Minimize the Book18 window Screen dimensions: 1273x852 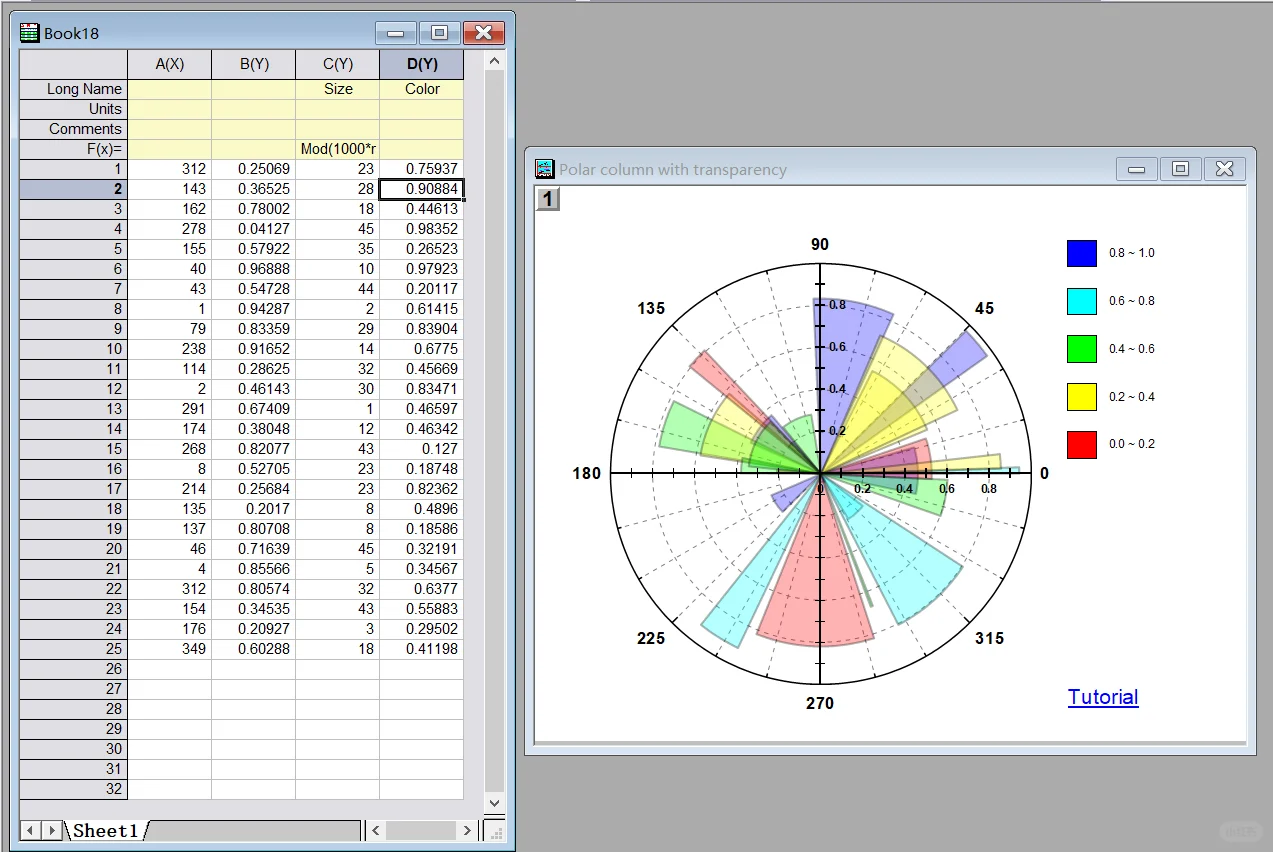pyautogui.click(x=396, y=33)
